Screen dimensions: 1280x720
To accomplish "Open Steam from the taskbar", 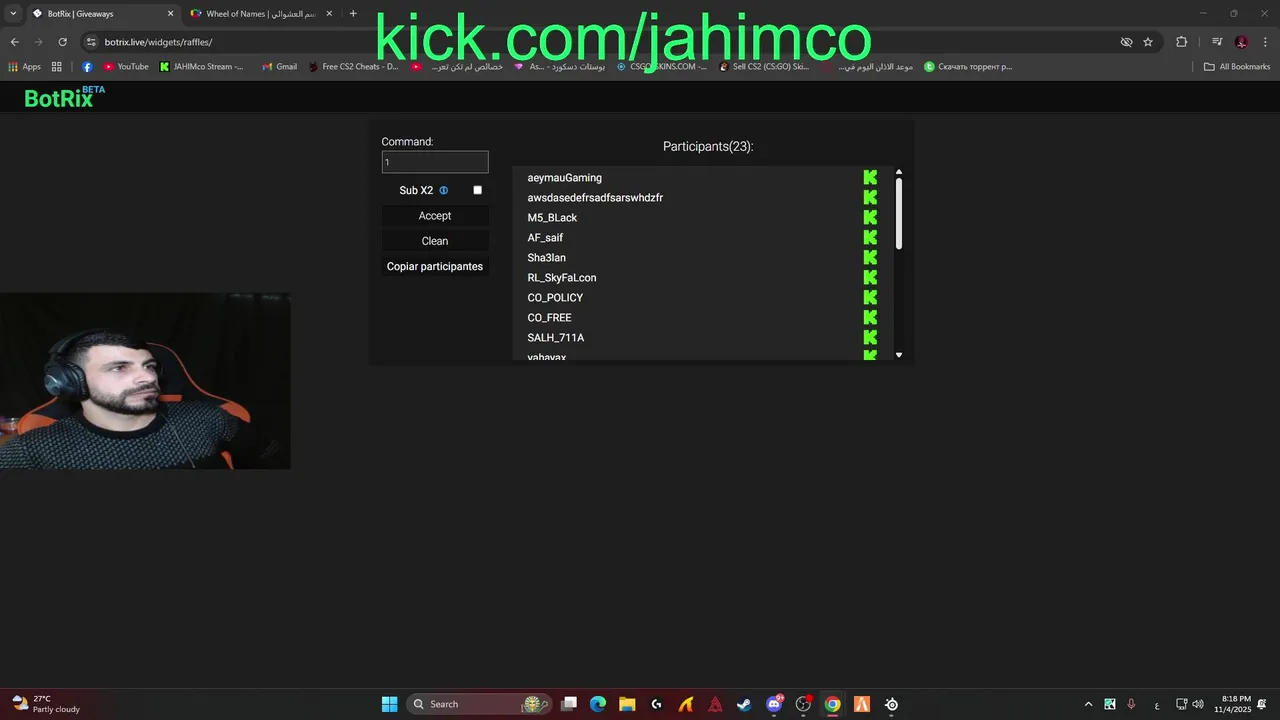I will [744, 704].
